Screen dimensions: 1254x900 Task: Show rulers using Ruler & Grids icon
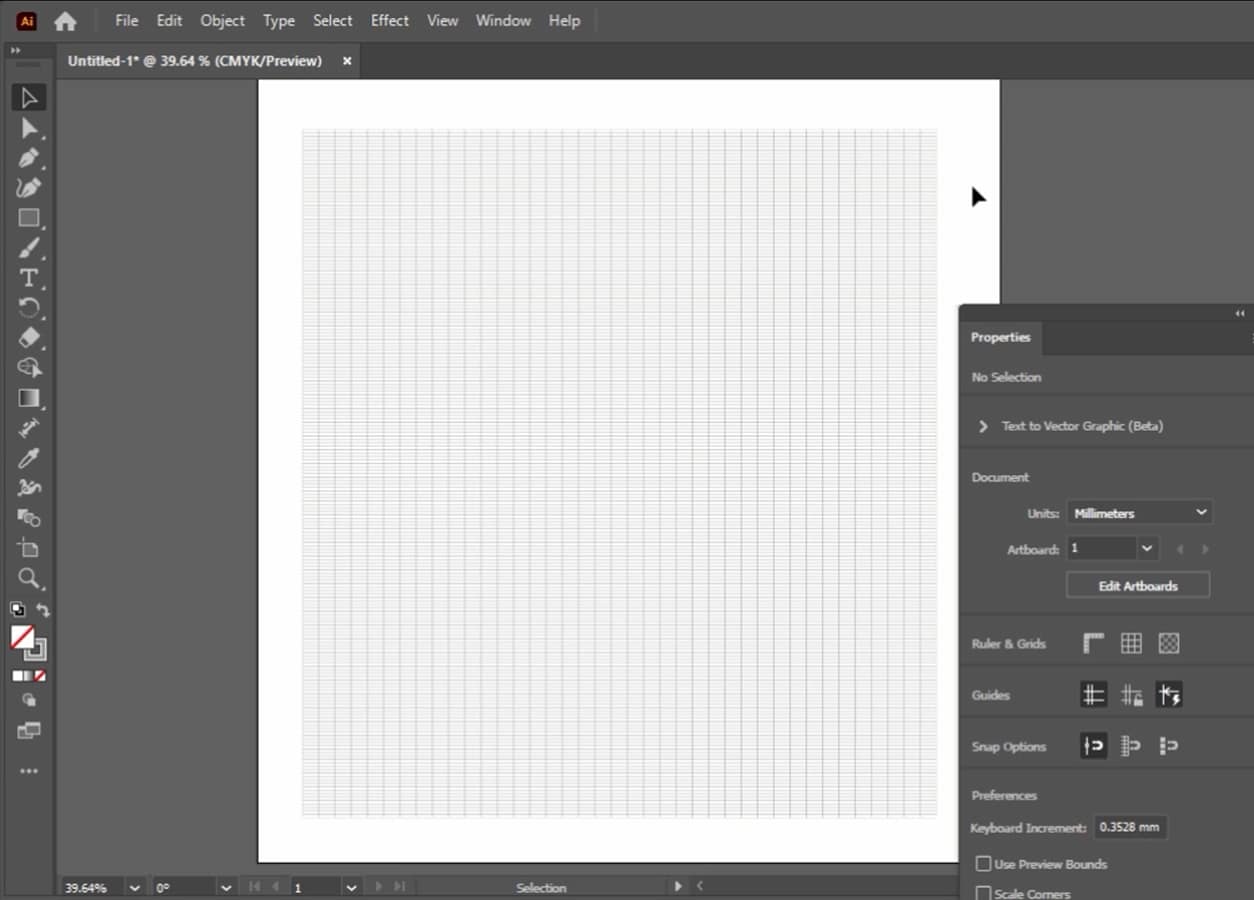tap(1093, 644)
